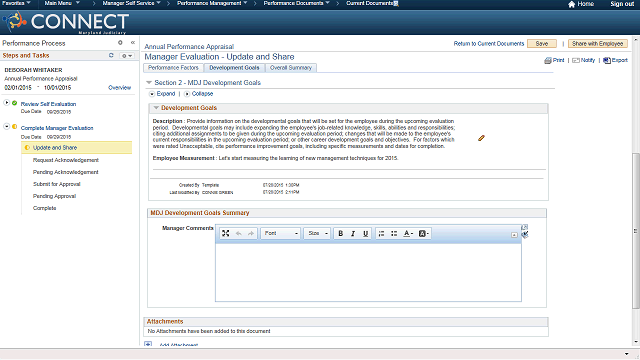Image resolution: width=640 pixels, height=360 pixels.
Task: Insert a numbered list
Action: 381,233
